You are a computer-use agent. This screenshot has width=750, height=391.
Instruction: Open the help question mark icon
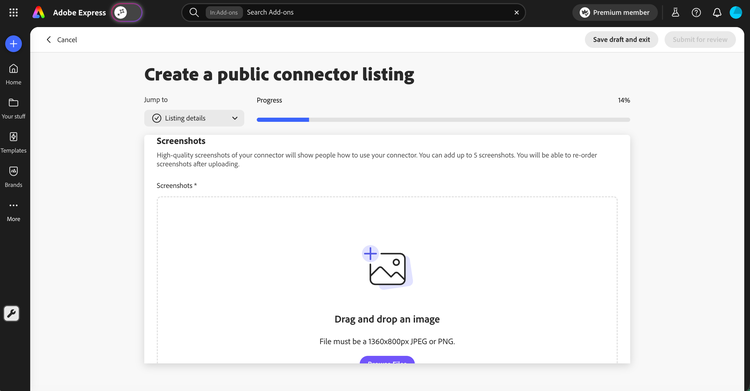pyautogui.click(x=696, y=12)
